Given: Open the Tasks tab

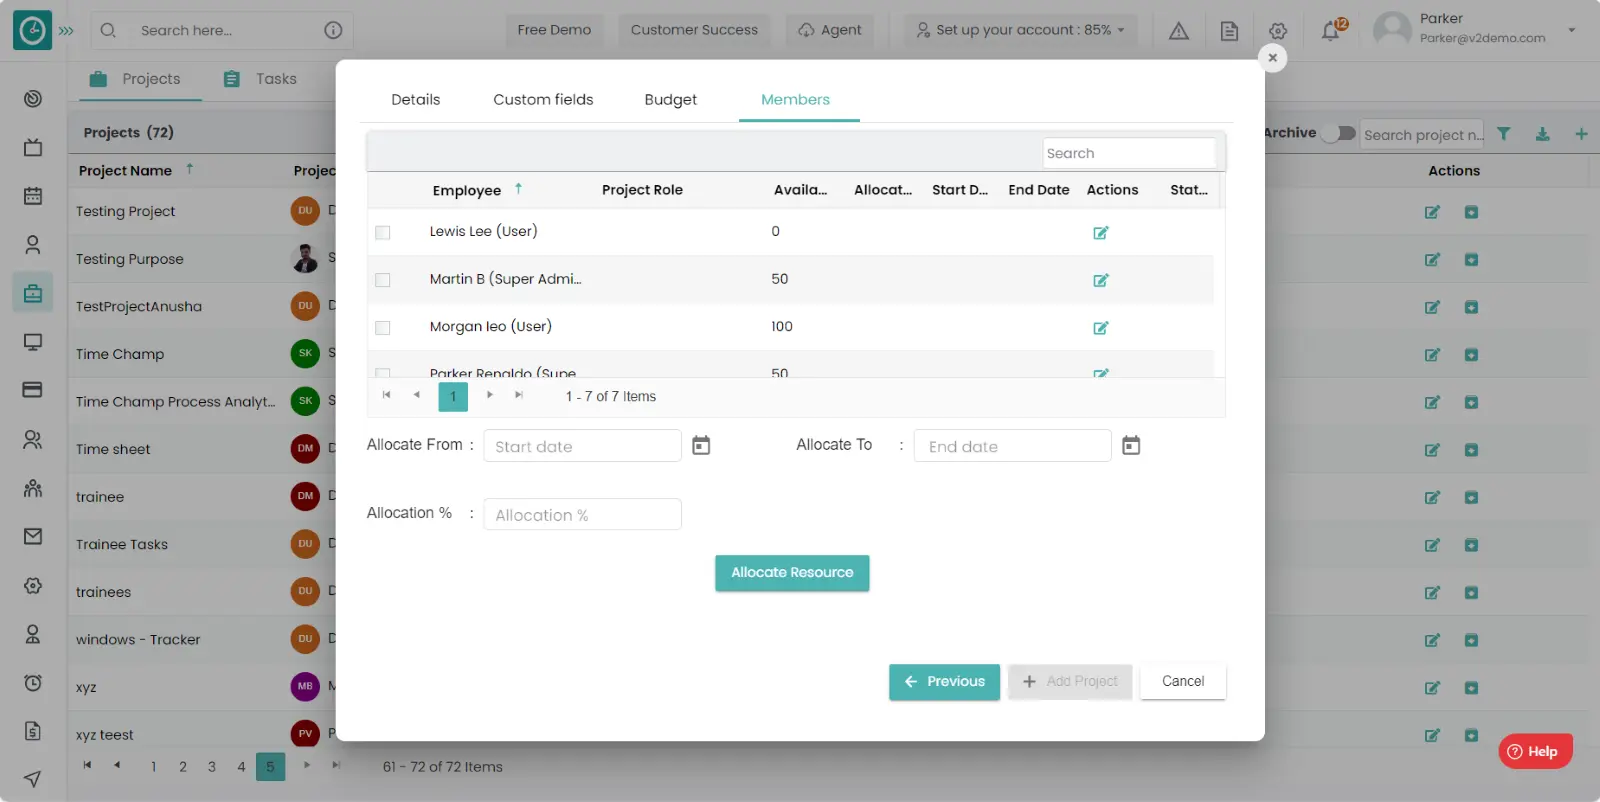Looking at the screenshot, I should pyautogui.click(x=261, y=79).
